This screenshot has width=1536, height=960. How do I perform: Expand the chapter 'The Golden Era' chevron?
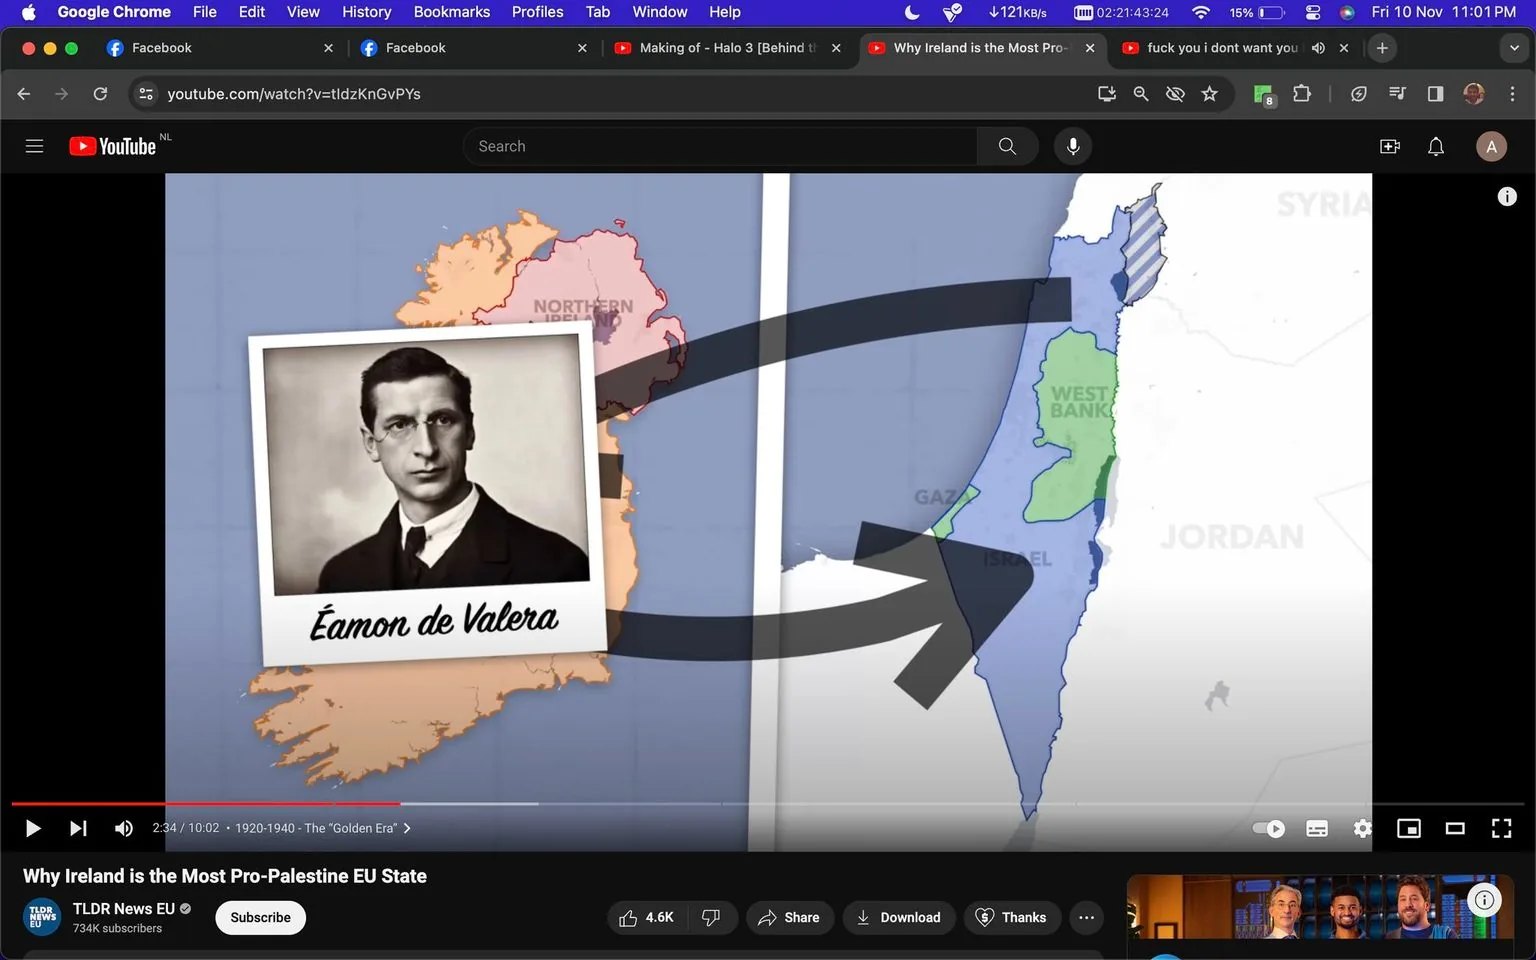tap(407, 828)
